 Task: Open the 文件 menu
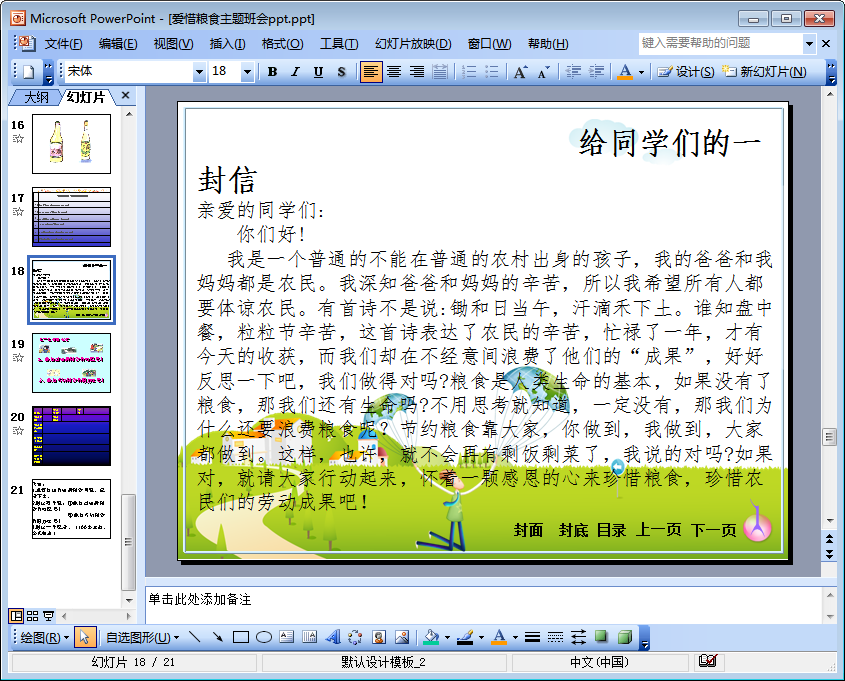tap(63, 44)
